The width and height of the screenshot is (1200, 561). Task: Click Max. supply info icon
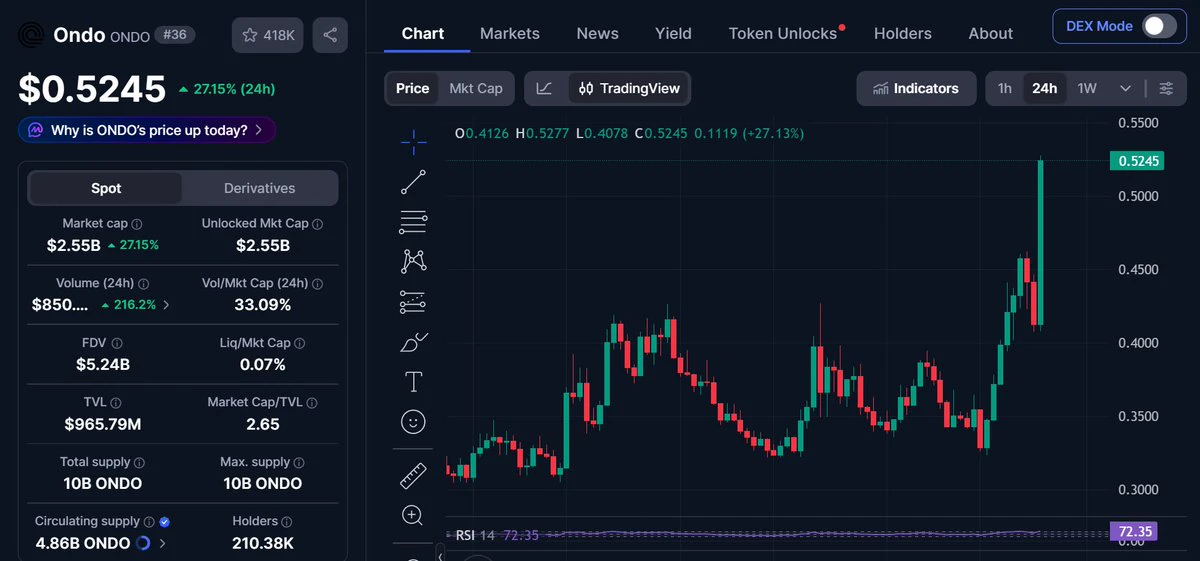point(300,463)
